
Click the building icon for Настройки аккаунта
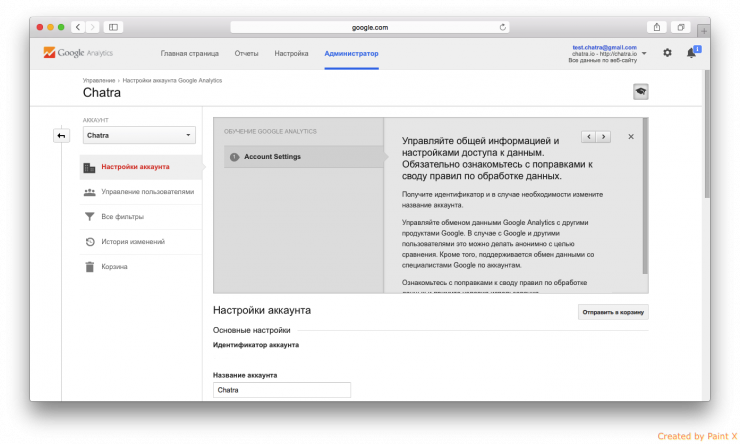click(89, 167)
